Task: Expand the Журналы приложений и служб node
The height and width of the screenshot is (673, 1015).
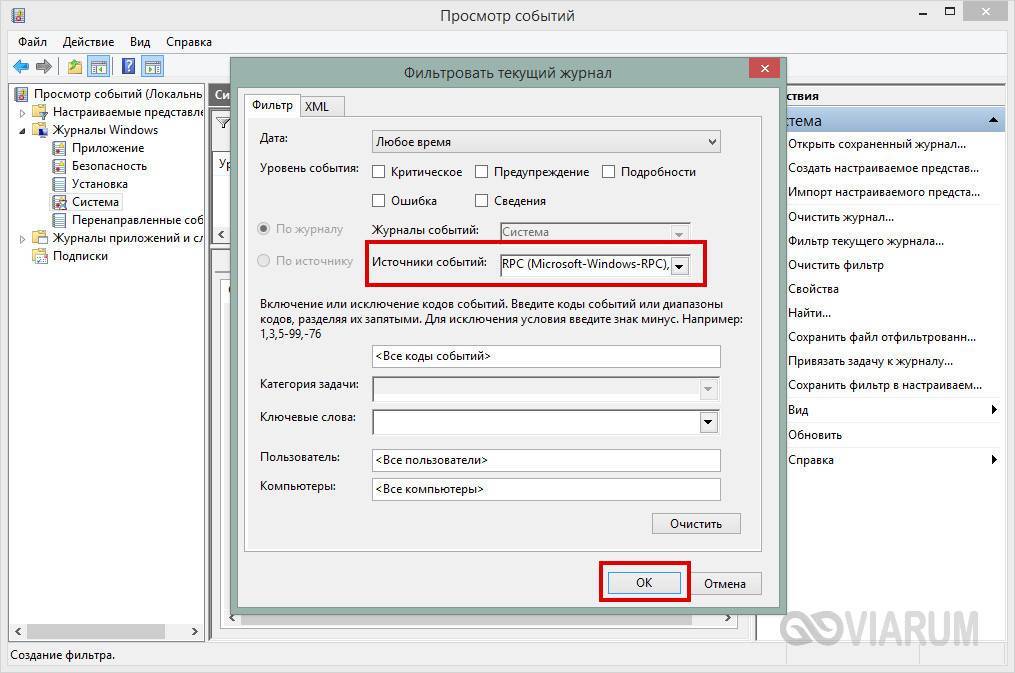Action: click(x=23, y=238)
